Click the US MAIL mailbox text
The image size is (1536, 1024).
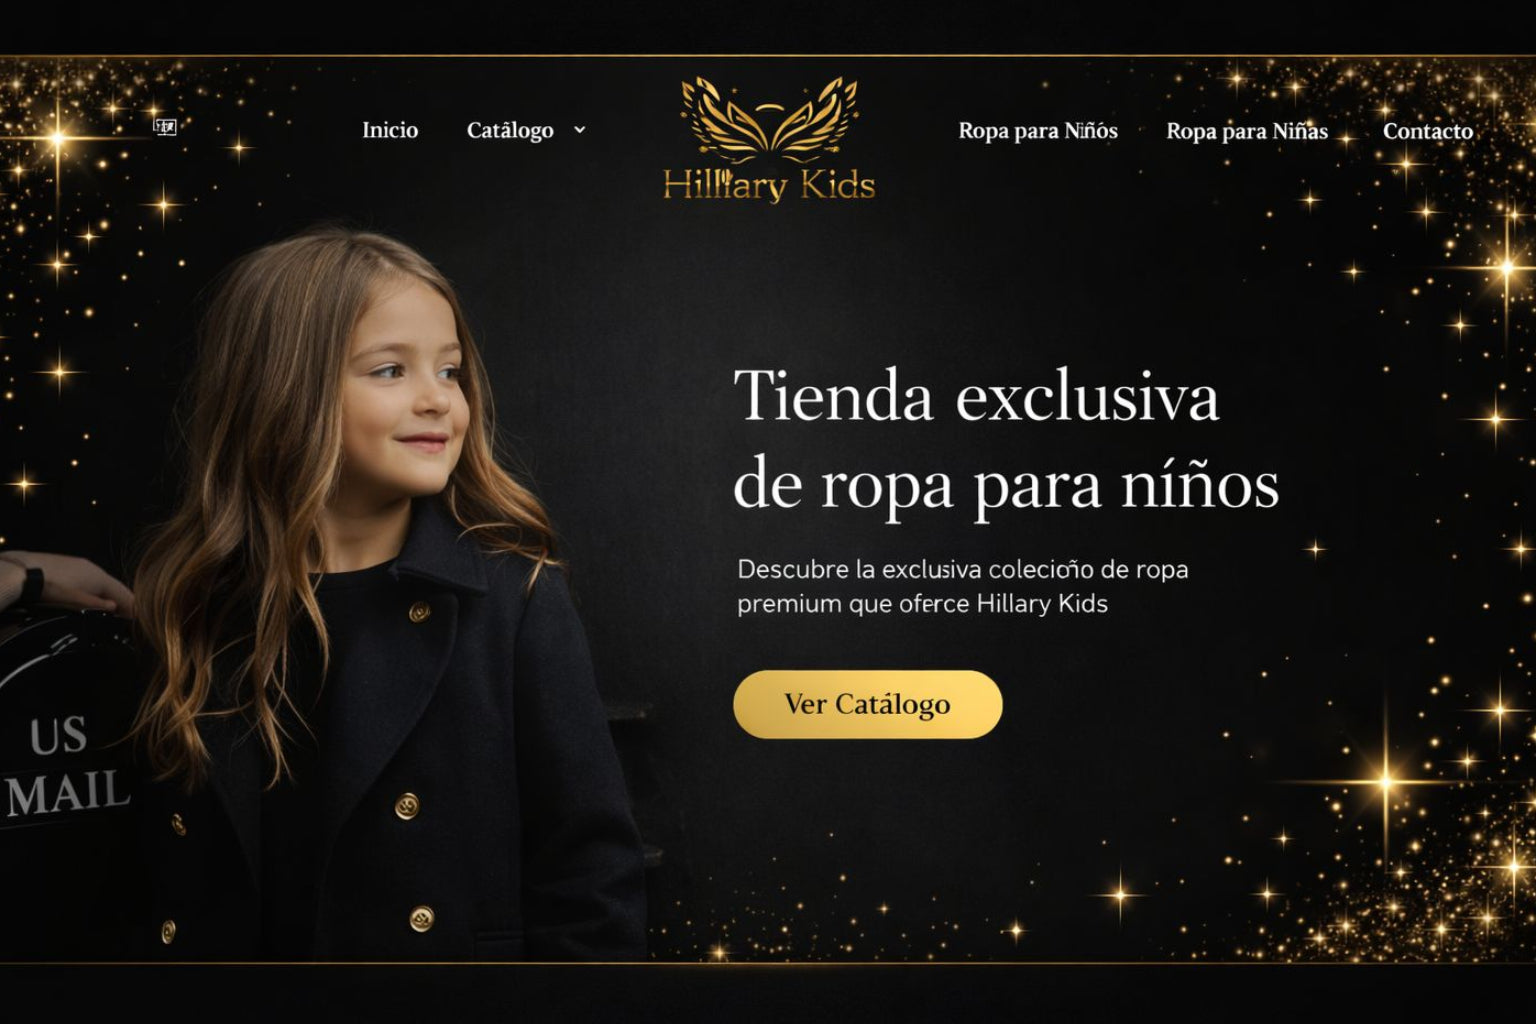[x=68, y=765]
